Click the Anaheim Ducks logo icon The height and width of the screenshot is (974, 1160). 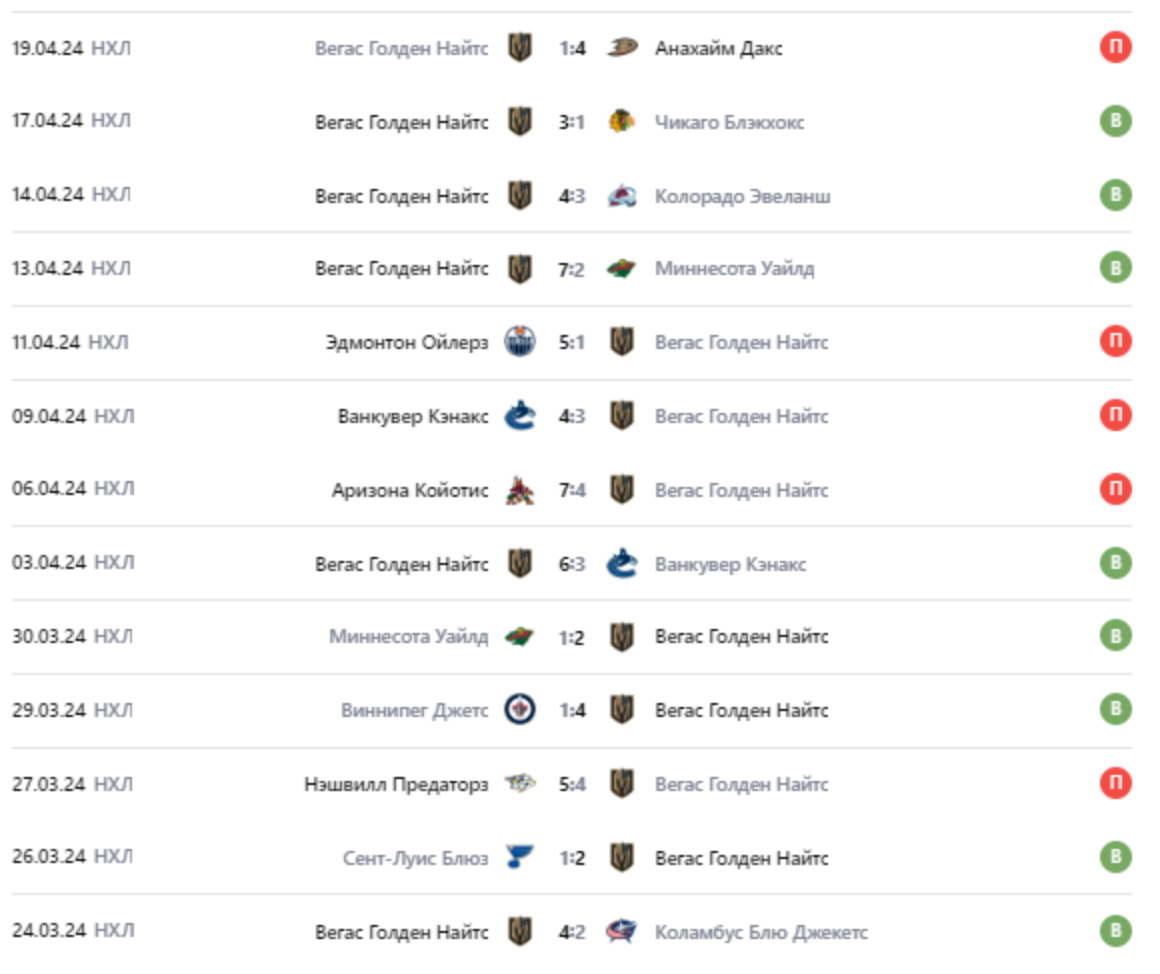[x=622, y=48]
